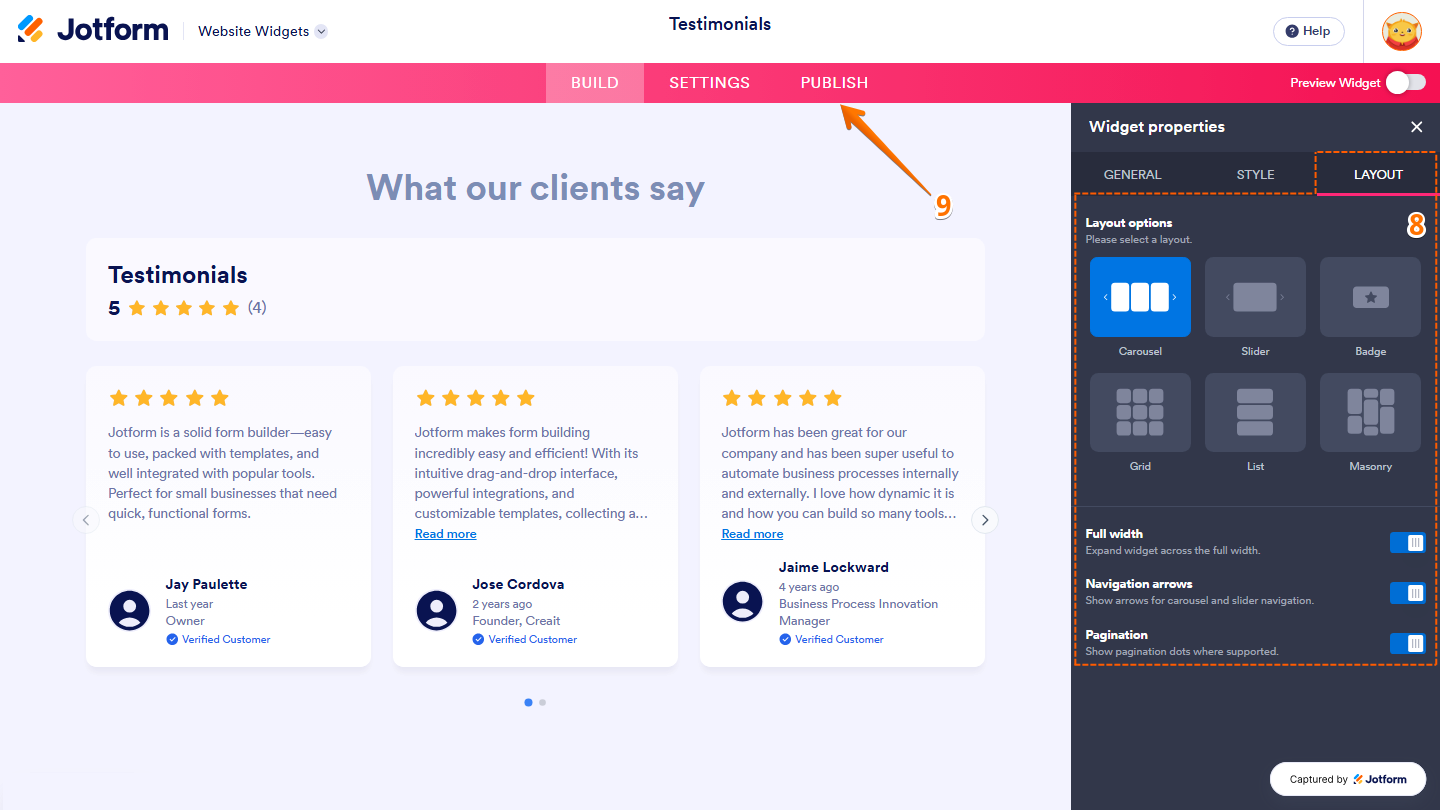Click the 'What our clients say' heading

coord(536,188)
